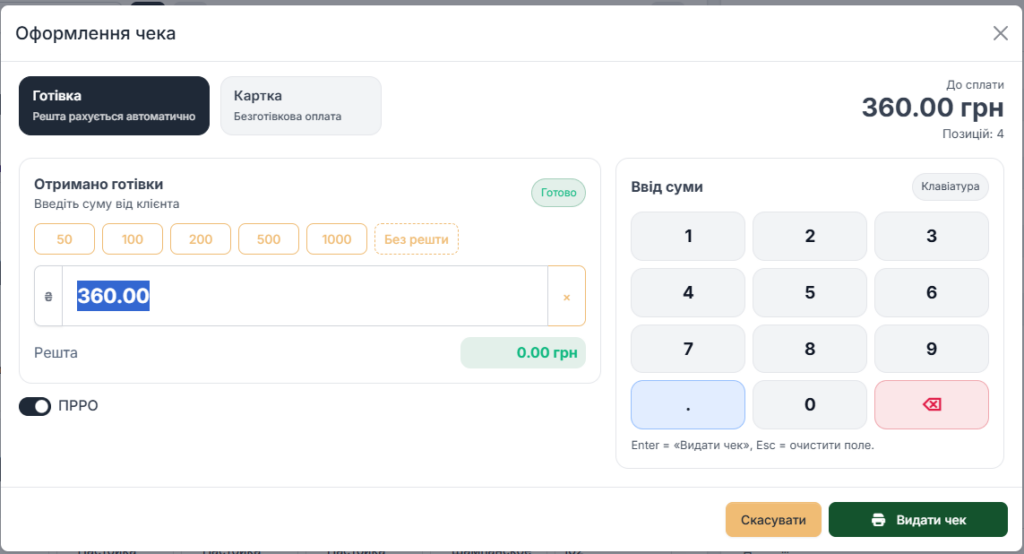
Task: Choose the 50 quick amount chip
Action: (x=65, y=239)
